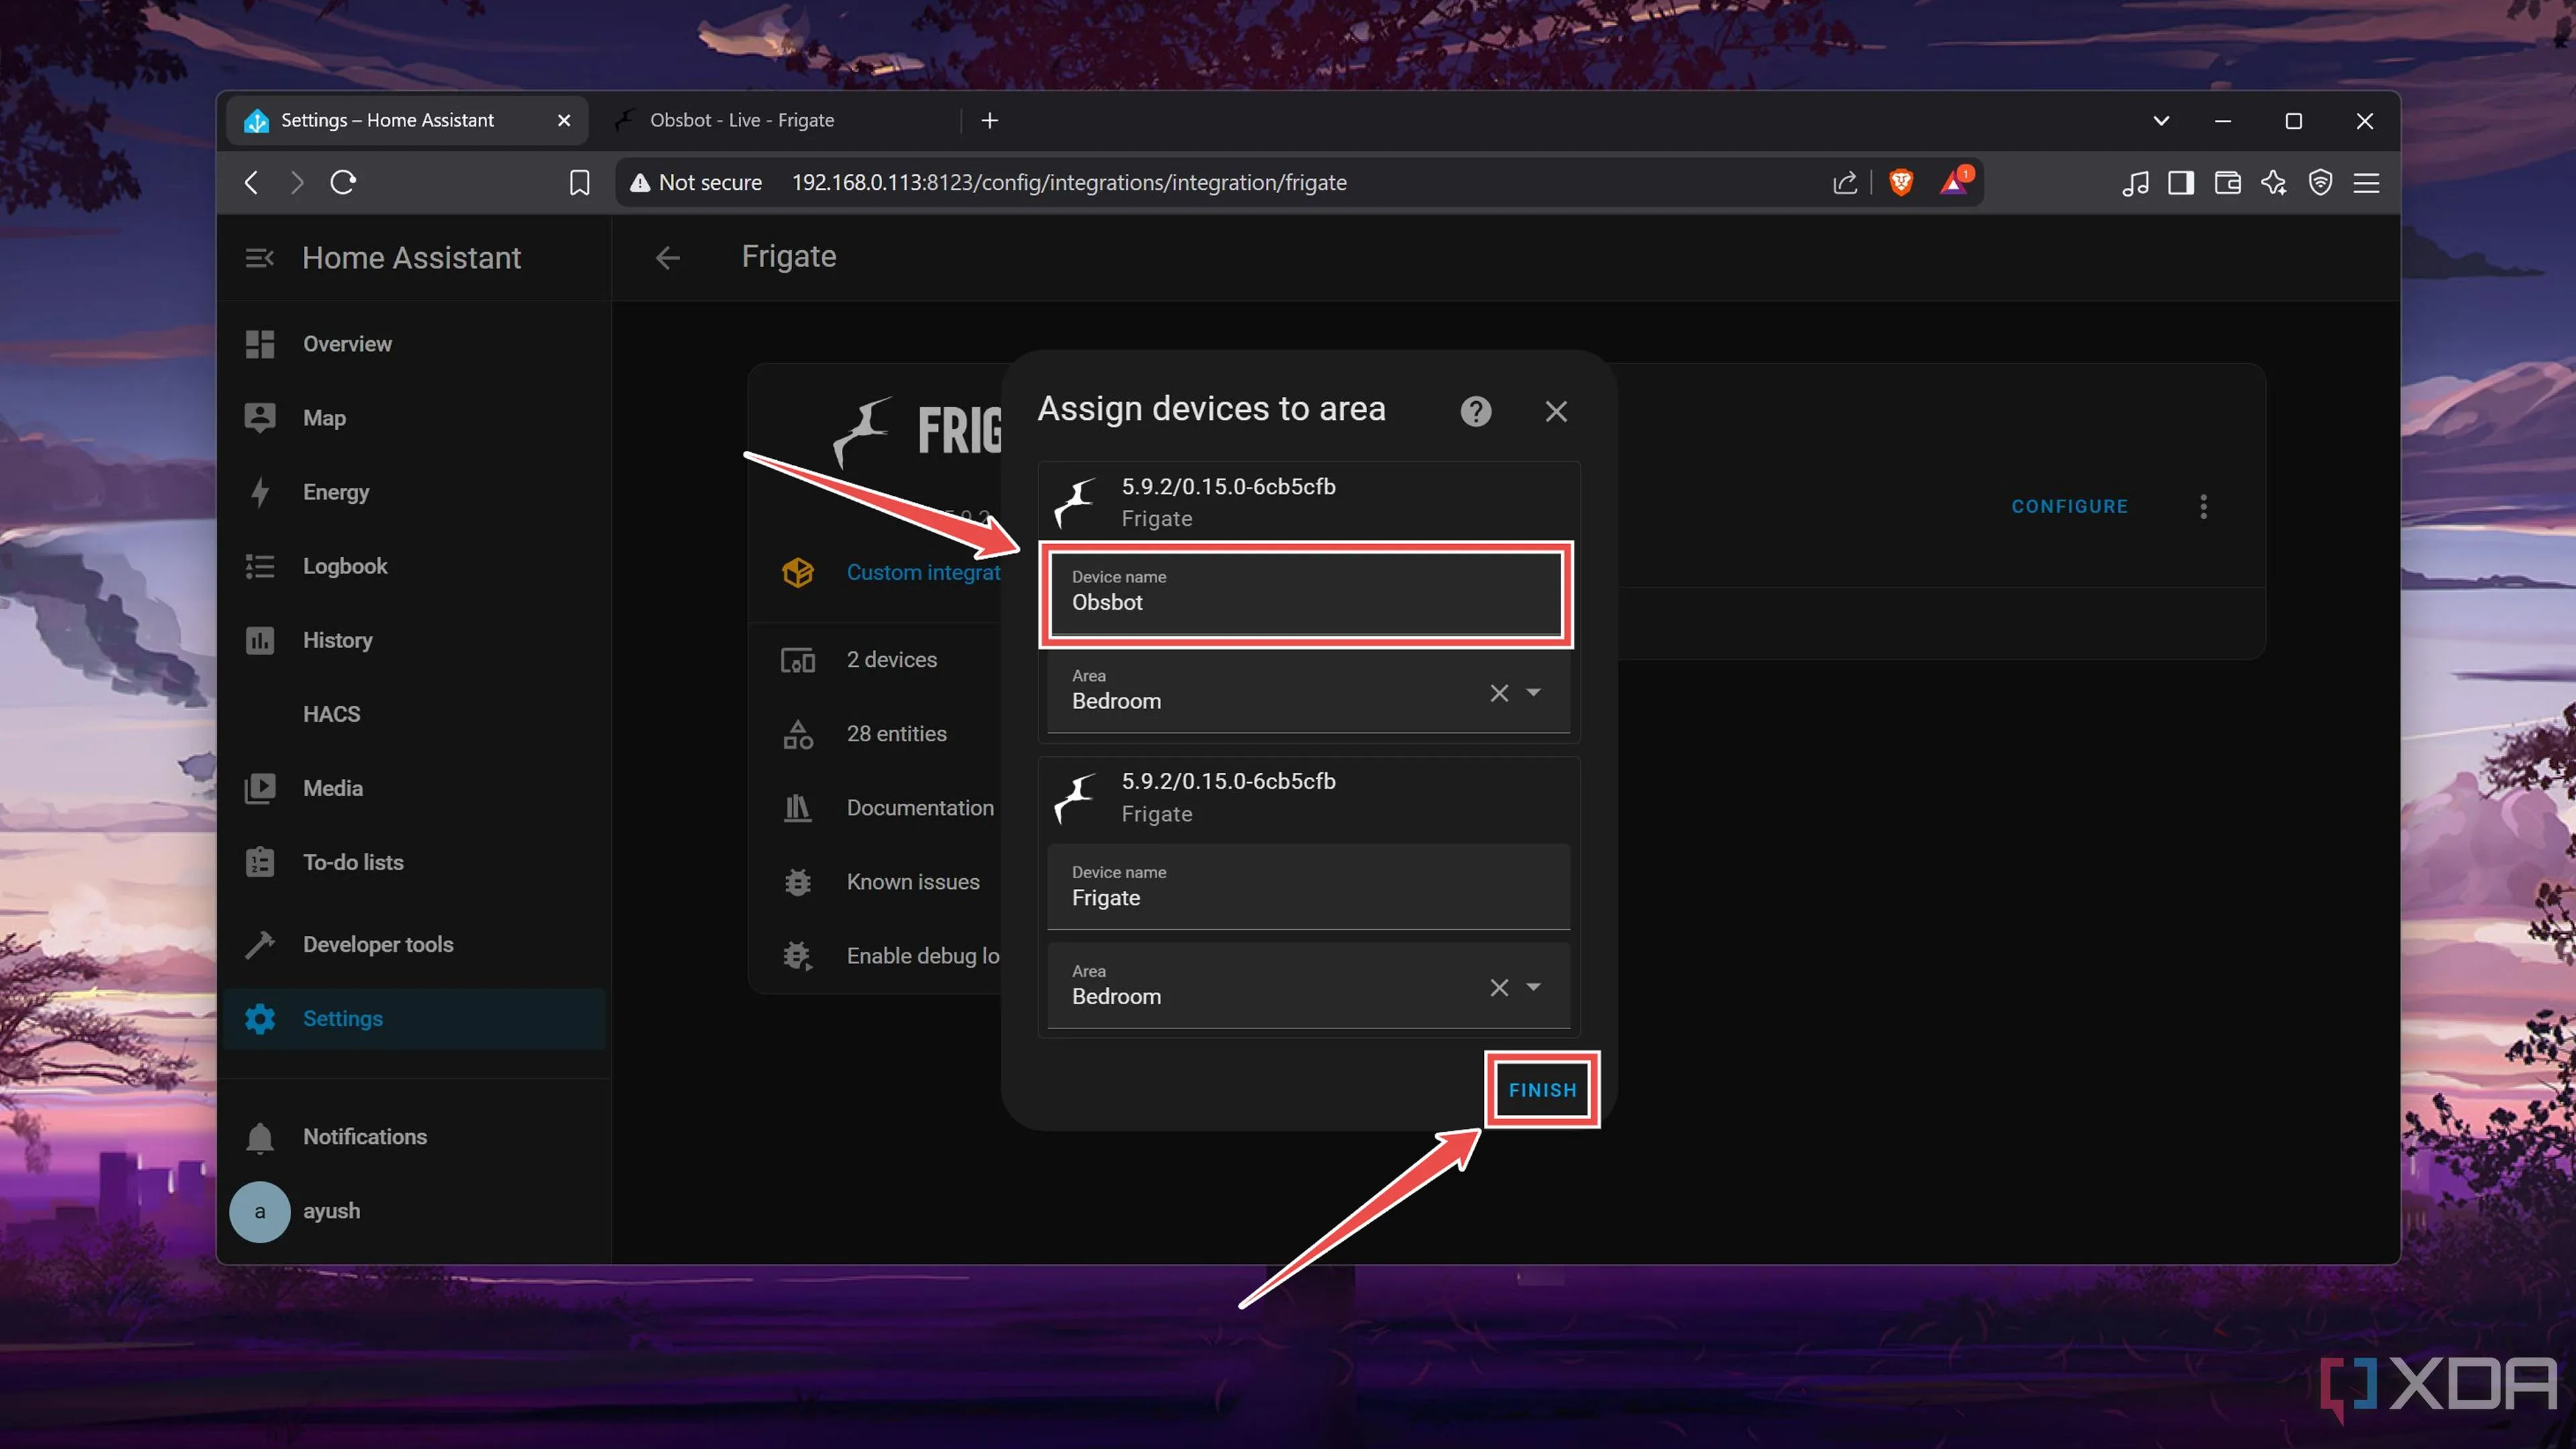
Task: Clear the first device's Bedroom area selection
Action: (x=1498, y=692)
